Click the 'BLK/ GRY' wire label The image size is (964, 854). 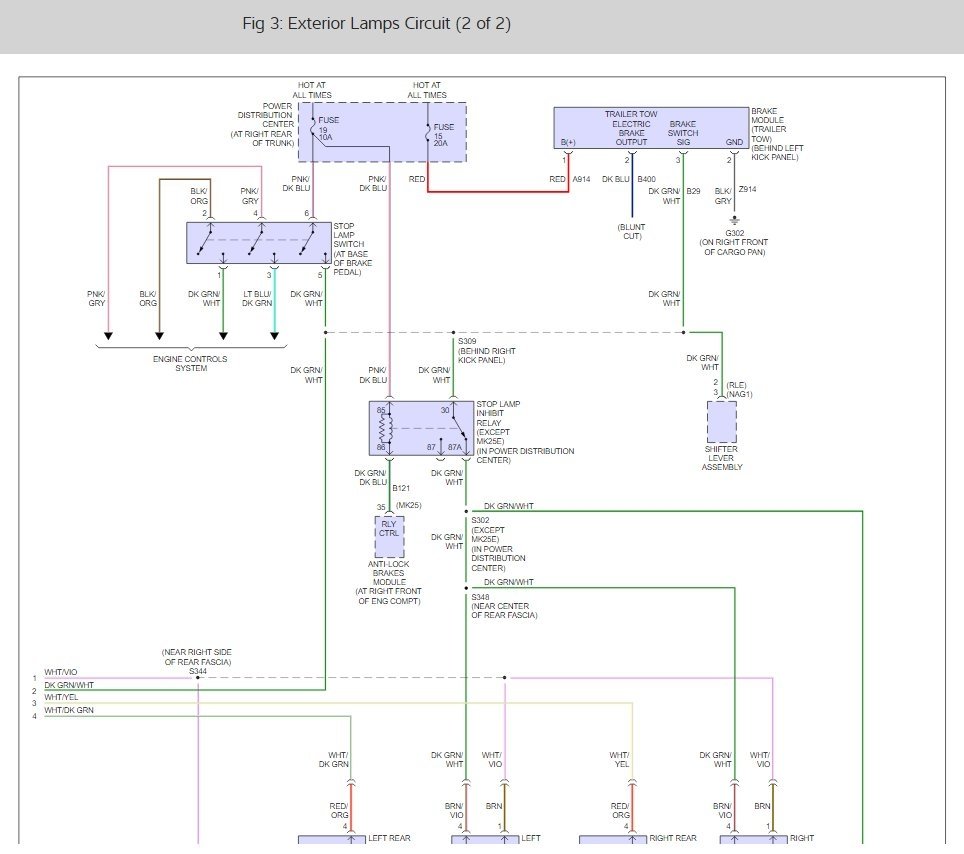pos(723,196)
